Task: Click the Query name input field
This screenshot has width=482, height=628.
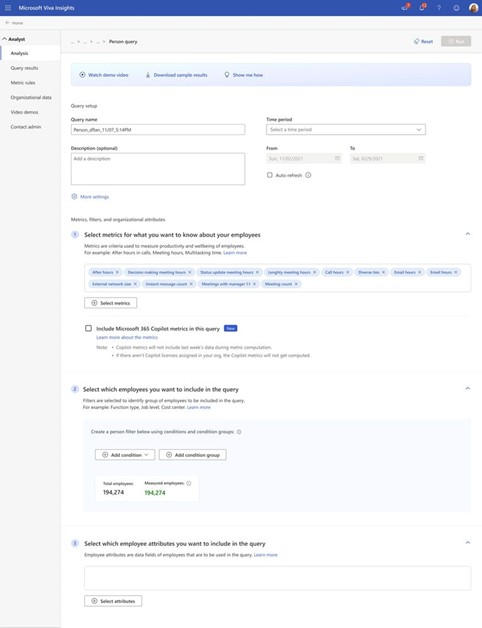Action: 158,130
